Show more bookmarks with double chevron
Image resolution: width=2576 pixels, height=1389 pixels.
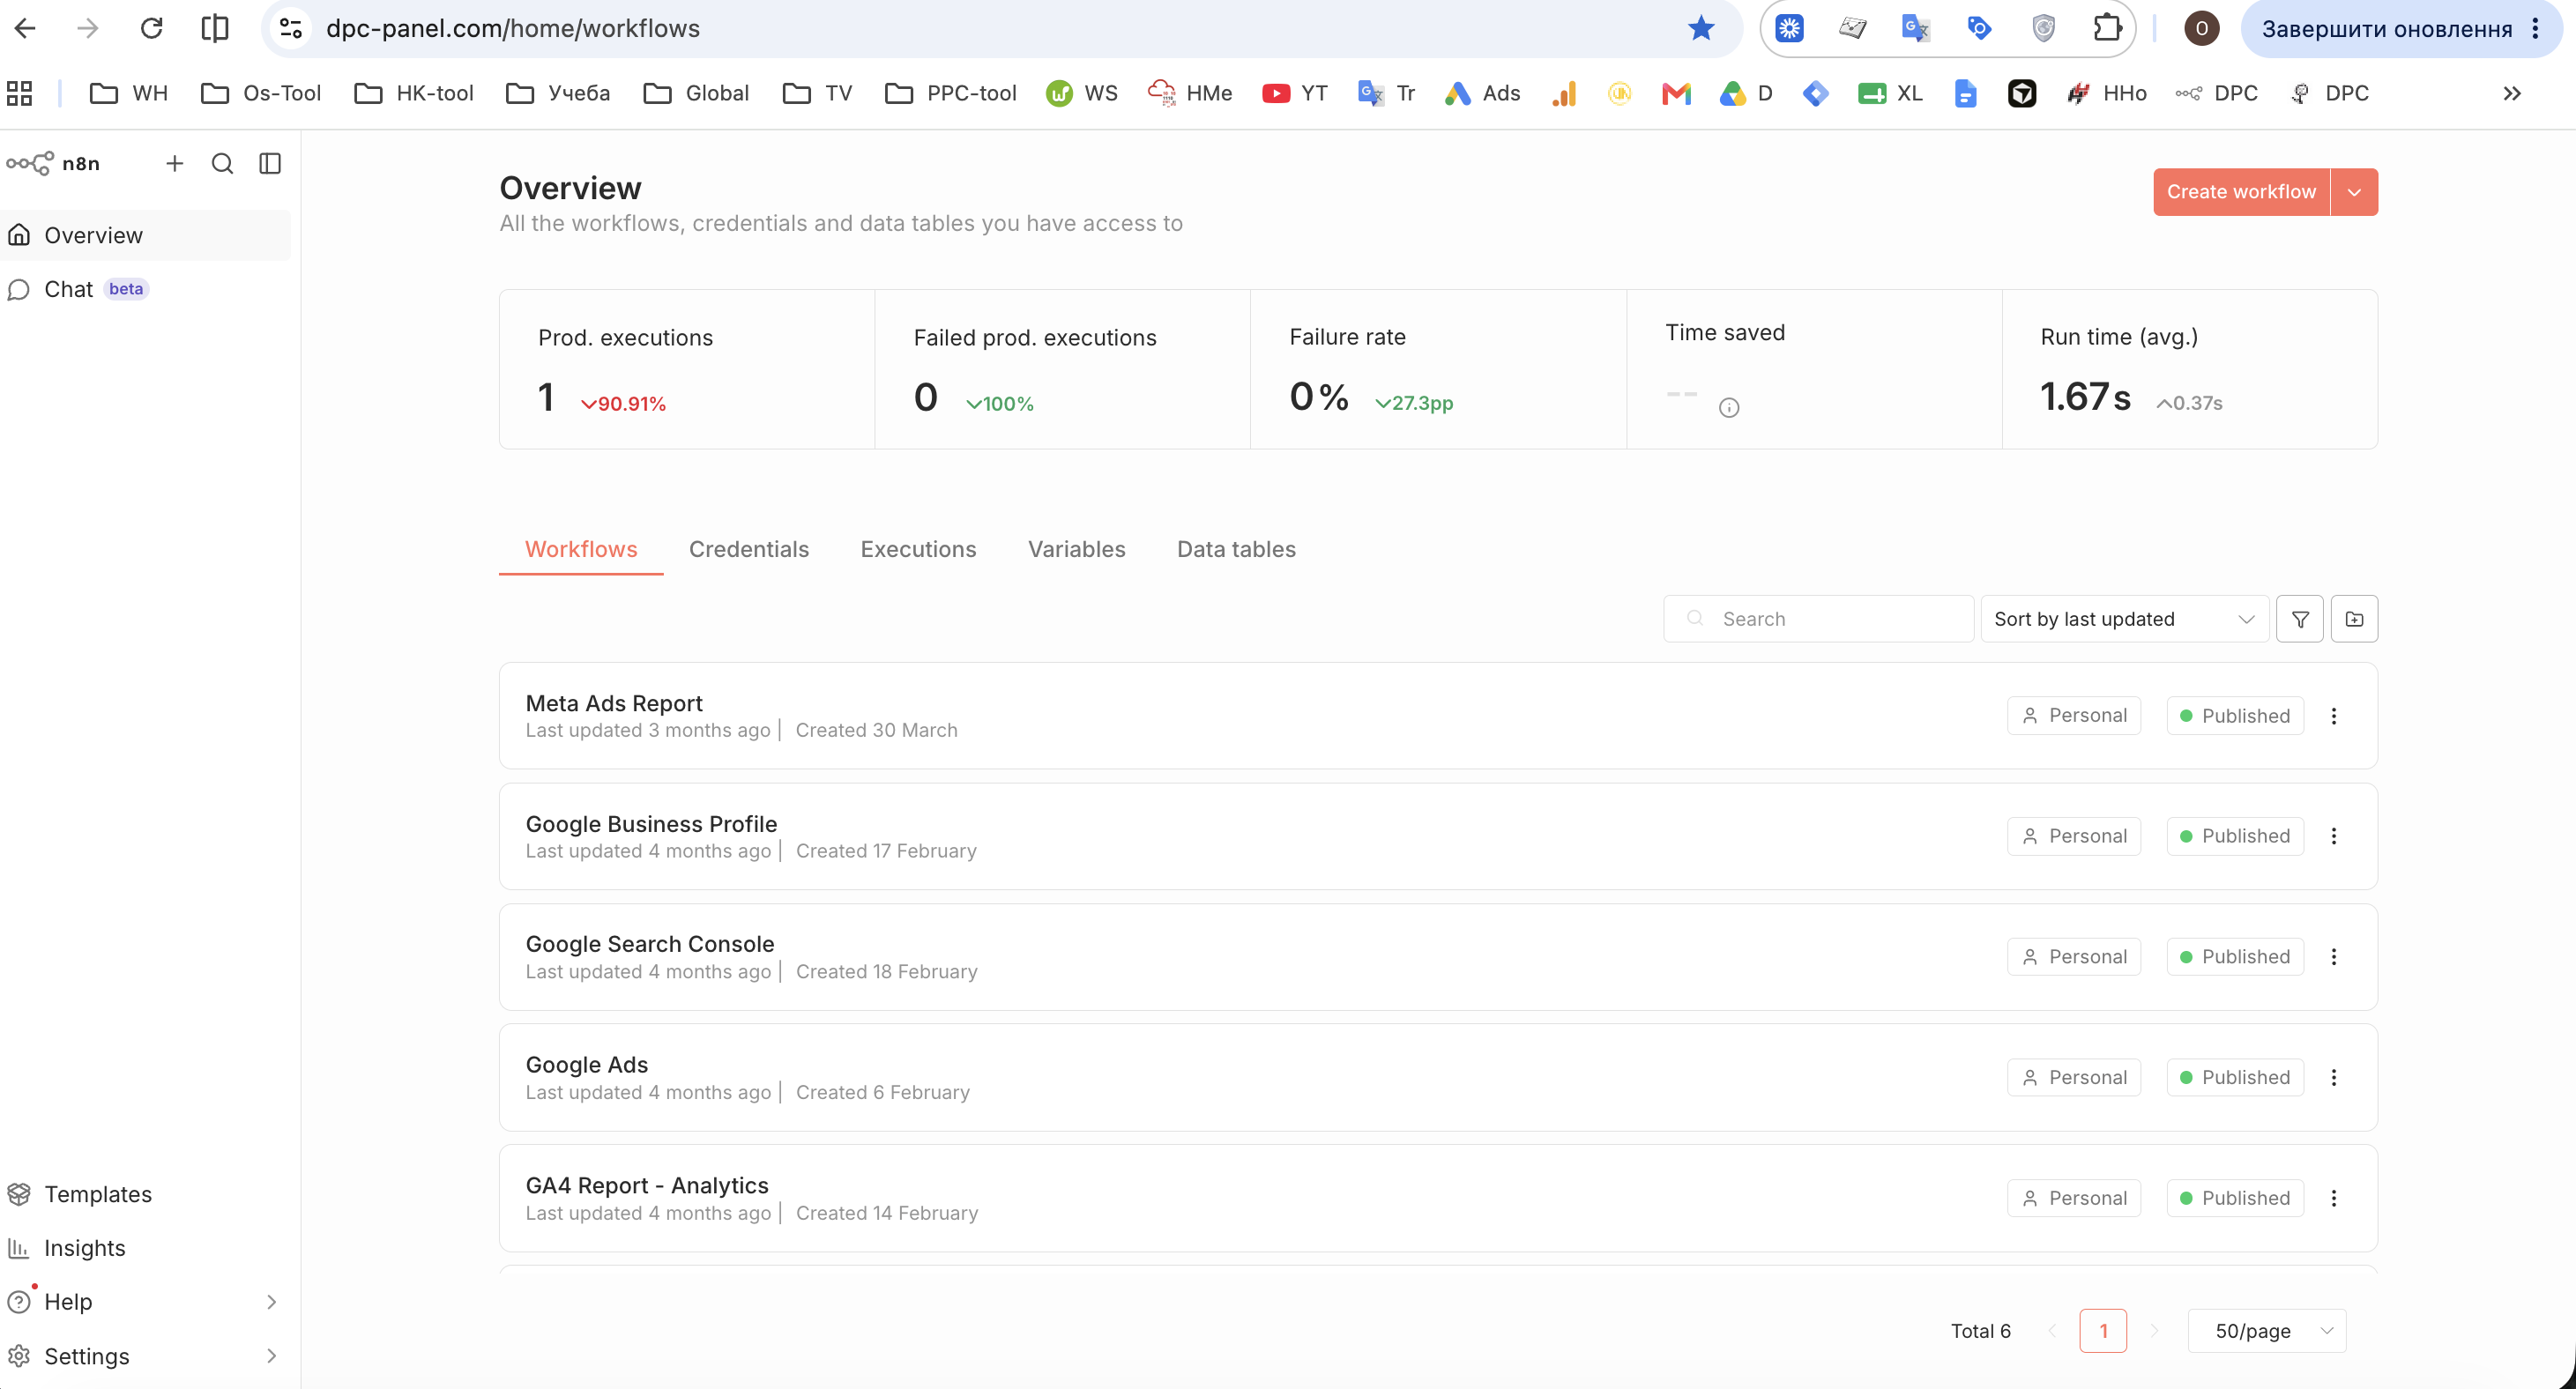(x=2512, y=93)
